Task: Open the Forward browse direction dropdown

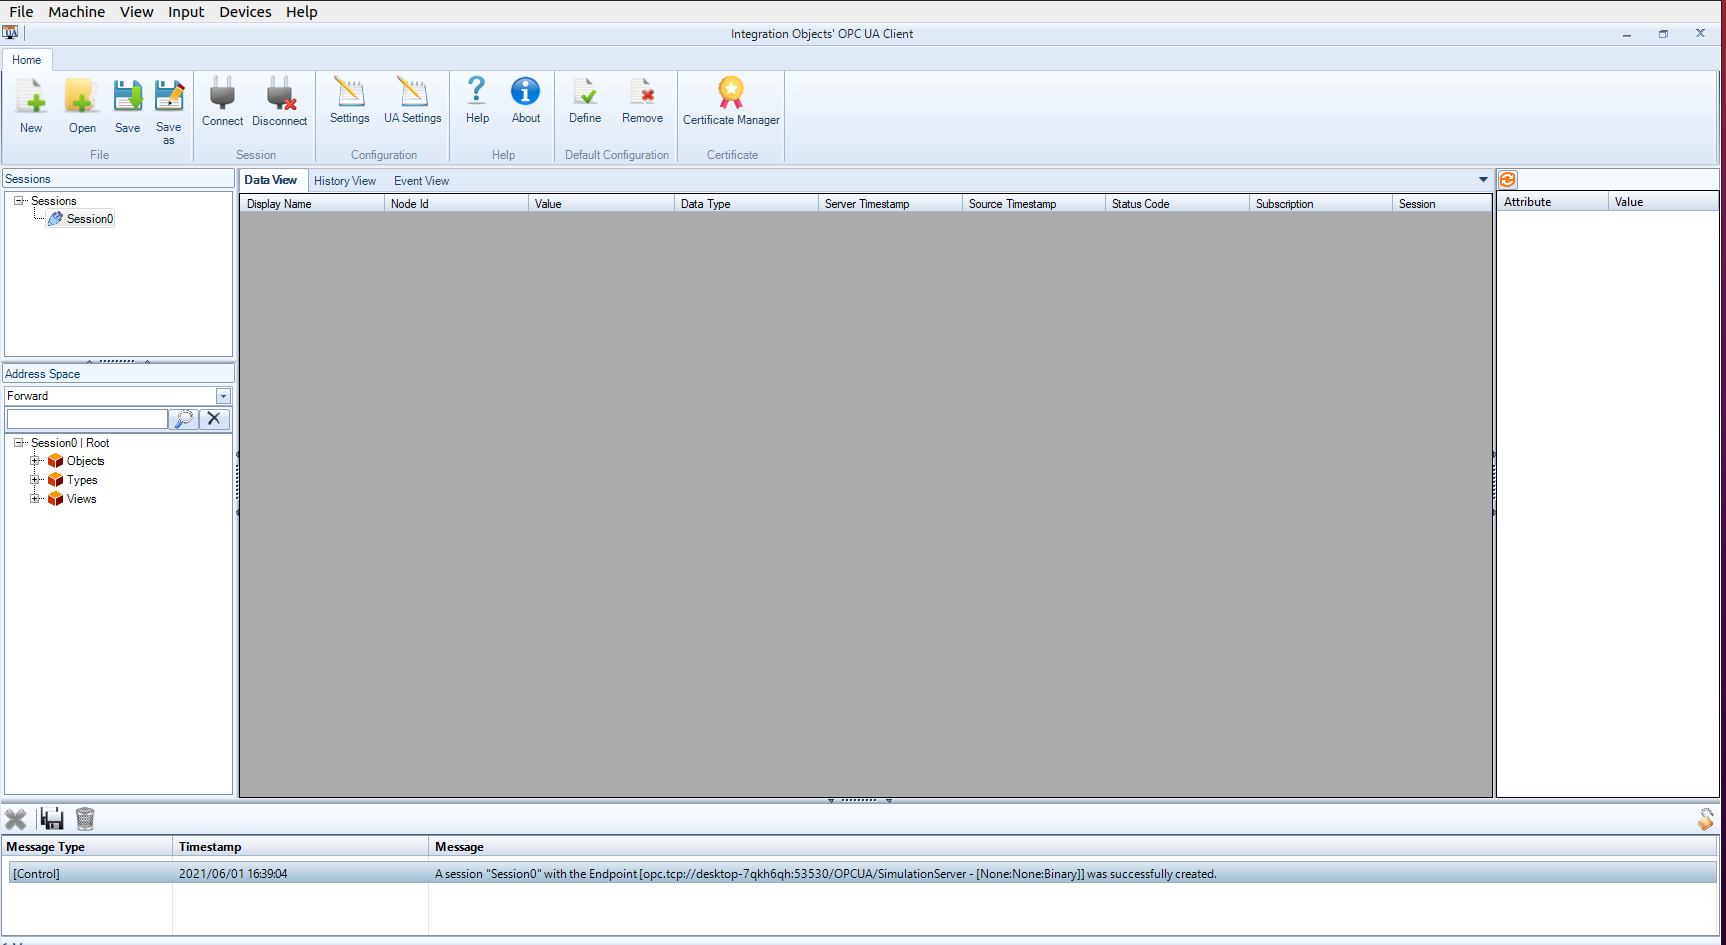Action: coord(224,397)
